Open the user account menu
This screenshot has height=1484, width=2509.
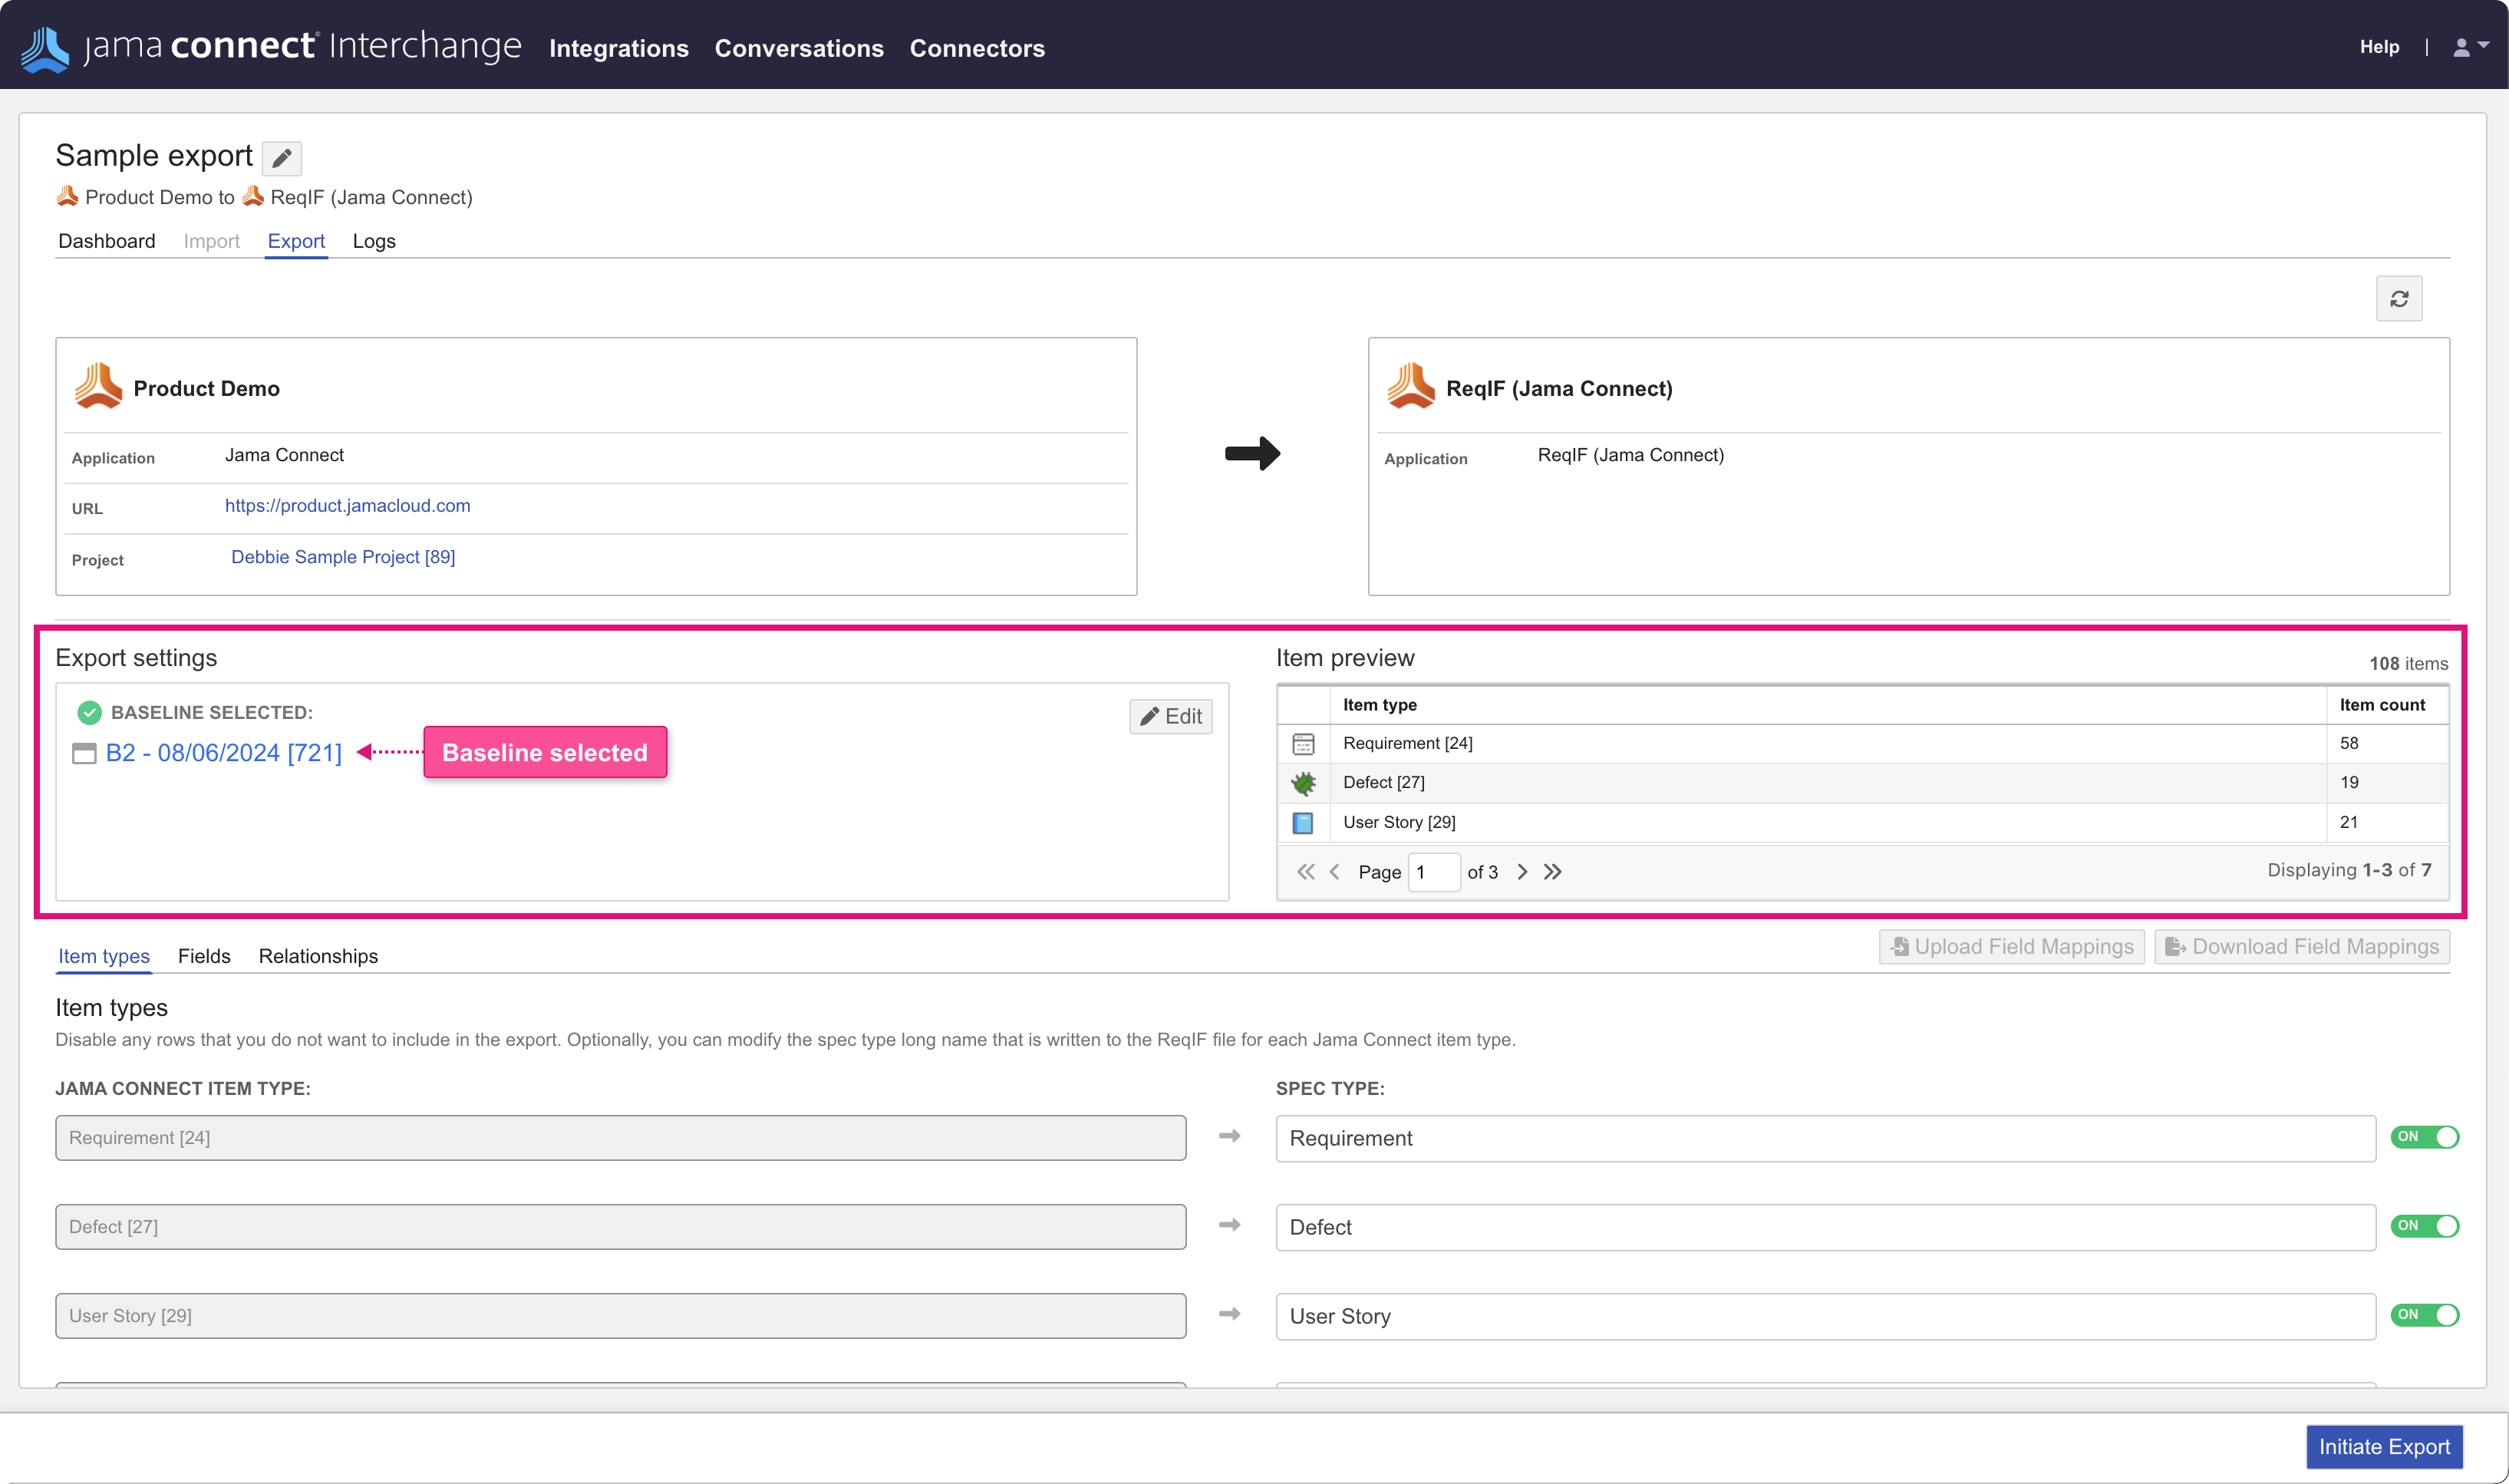tap(2471, 47)
